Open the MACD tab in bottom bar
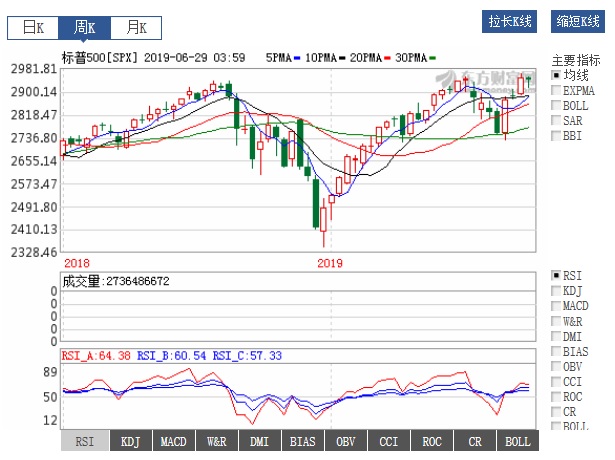Screen dimensions: 615x460 (173, 441)
